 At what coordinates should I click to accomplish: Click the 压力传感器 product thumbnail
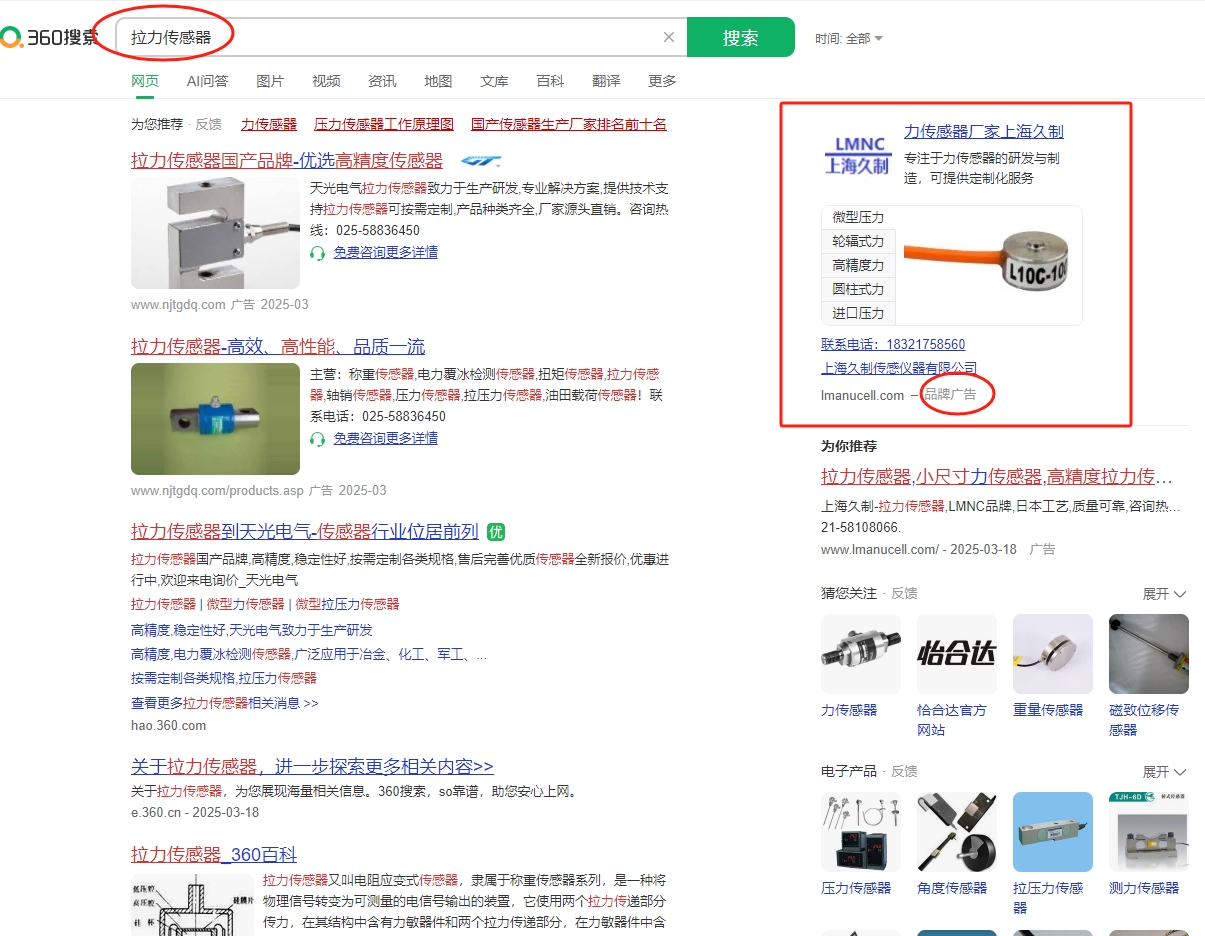tap(861, 832)
